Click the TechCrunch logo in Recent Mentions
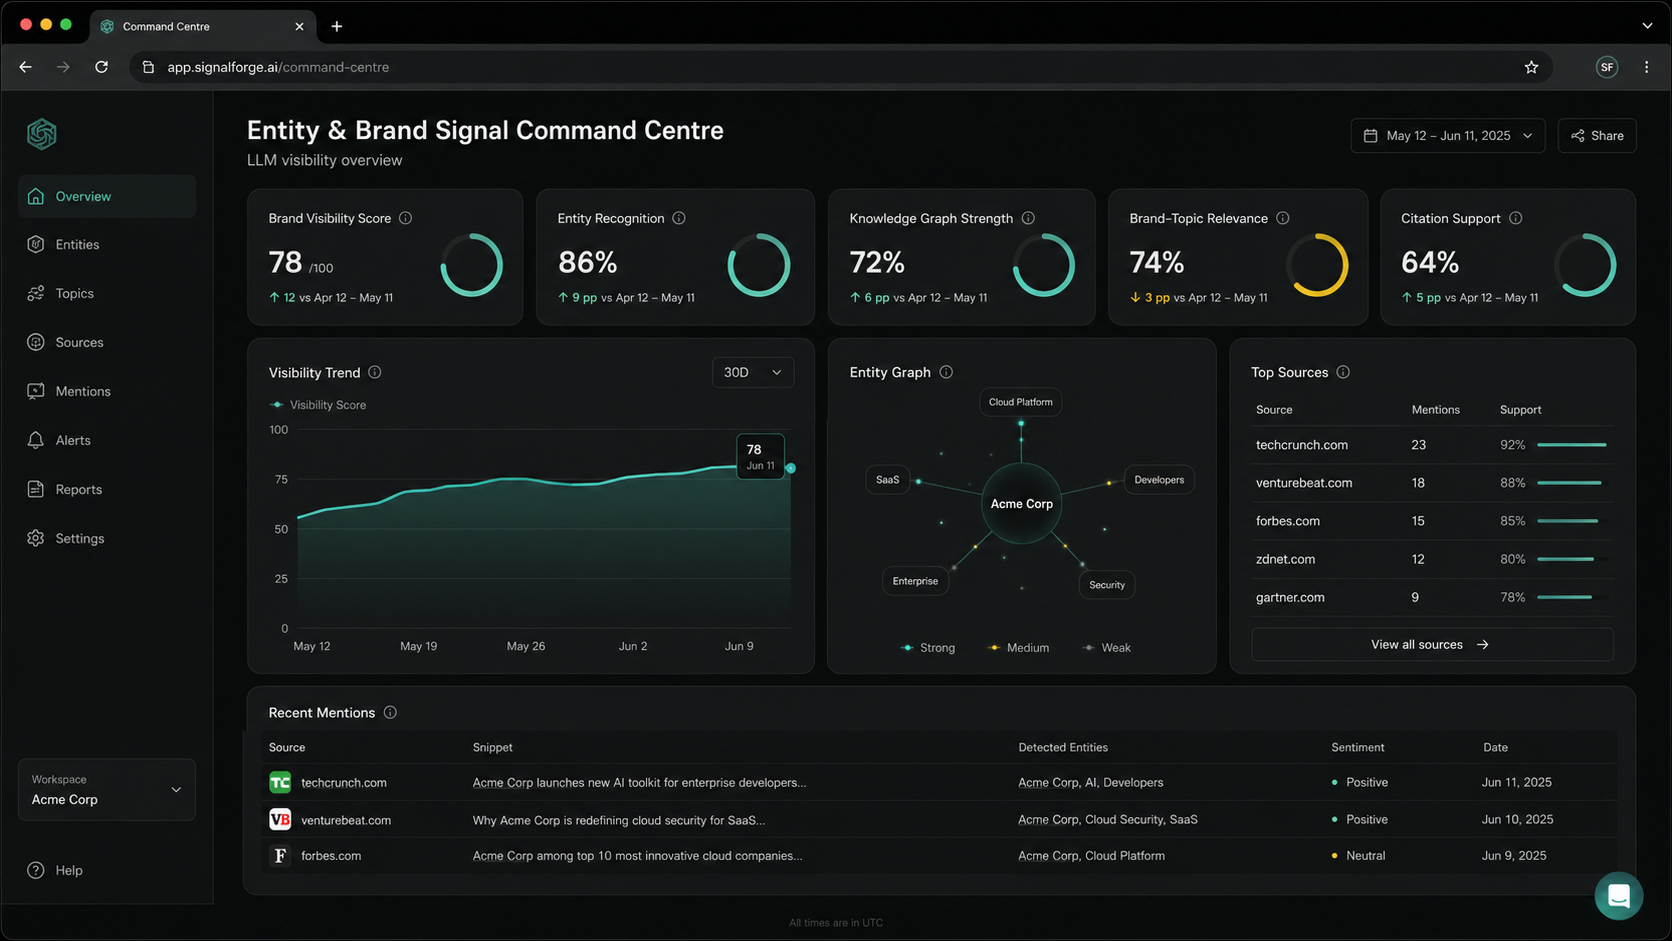1672x941 pixels. (x=280, y=782)
